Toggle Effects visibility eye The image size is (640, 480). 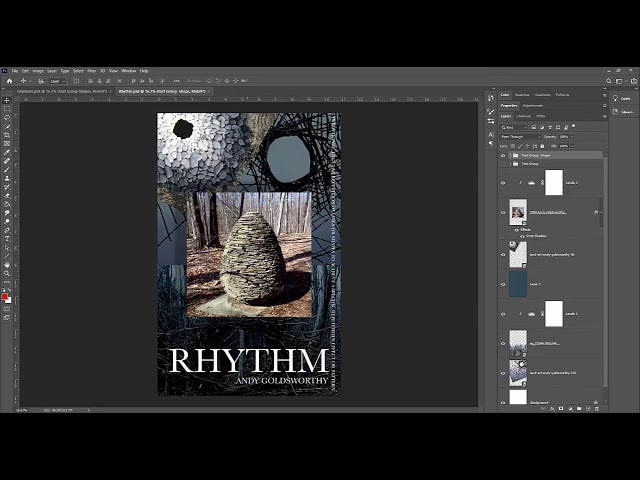pyautogui.click(x=517, y=230)
